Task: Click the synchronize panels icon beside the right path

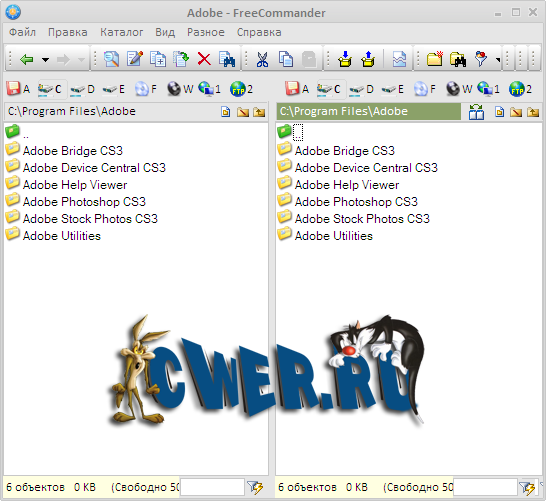Action: [x=476, y=112]
